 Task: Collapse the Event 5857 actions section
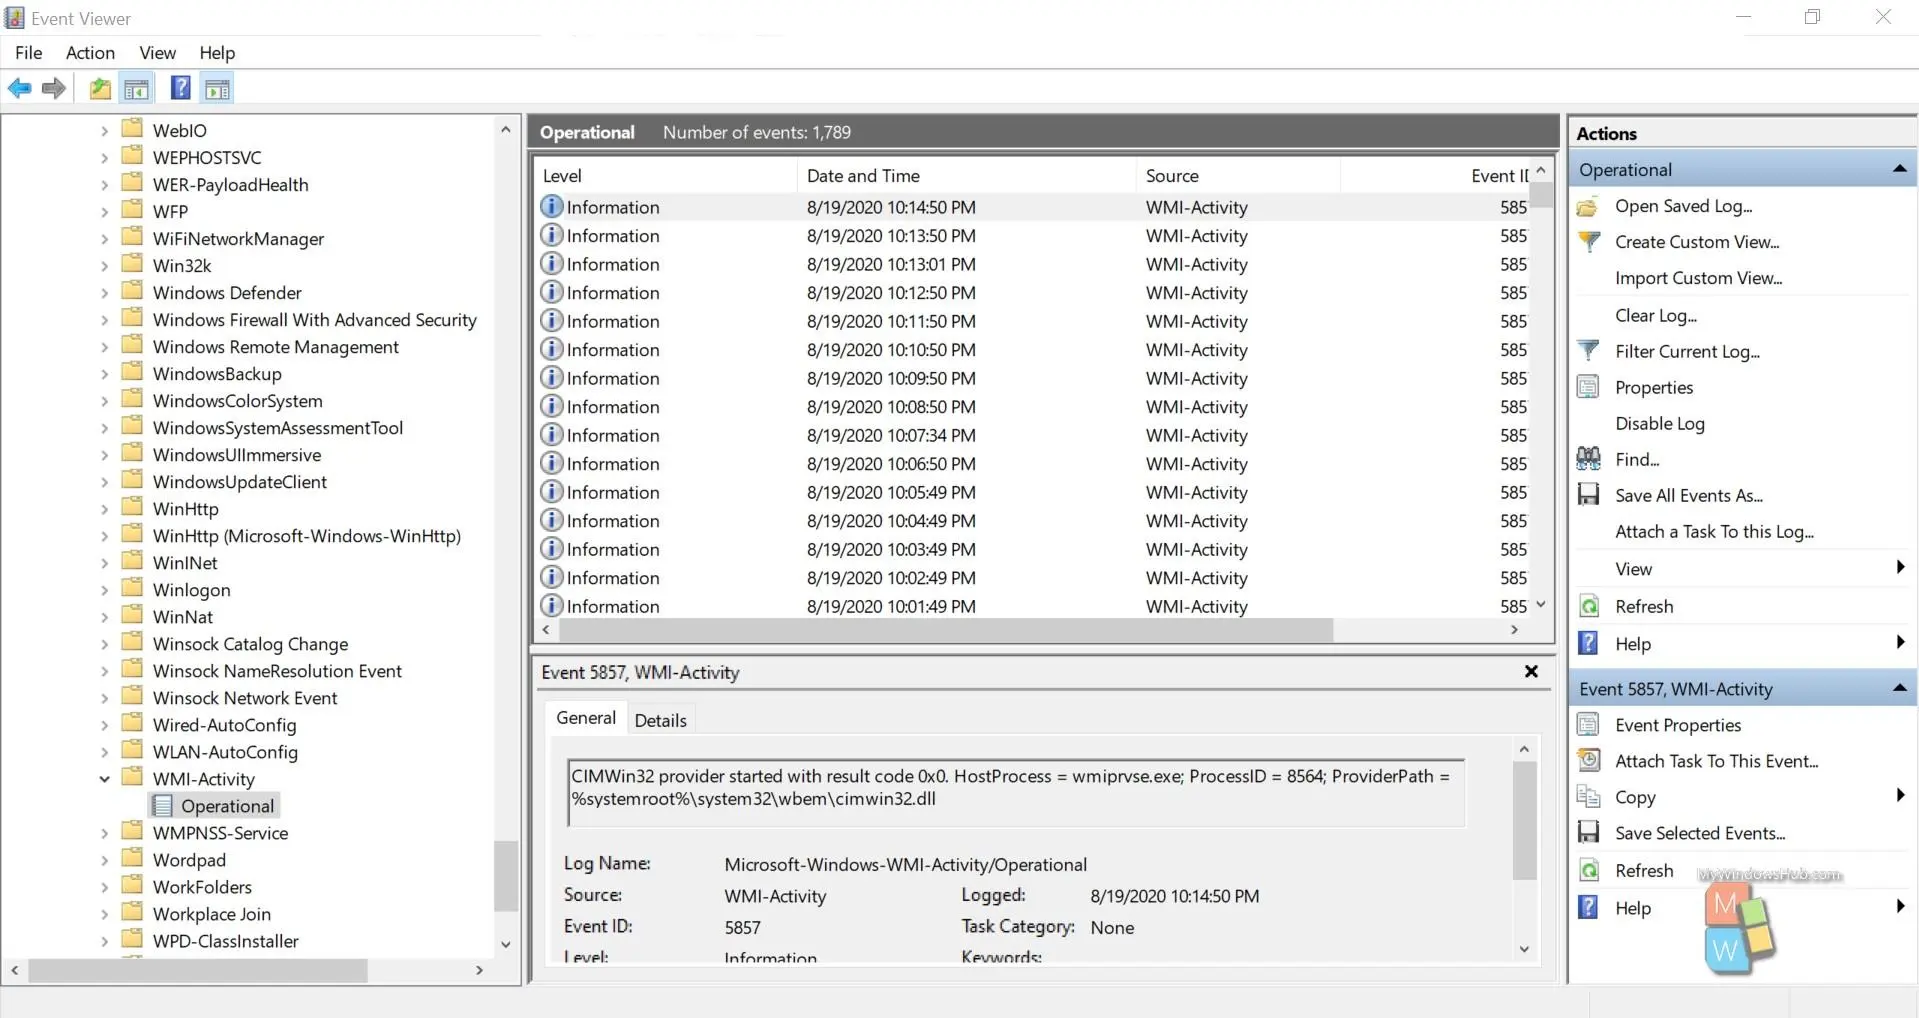(x=1899, y=688)
